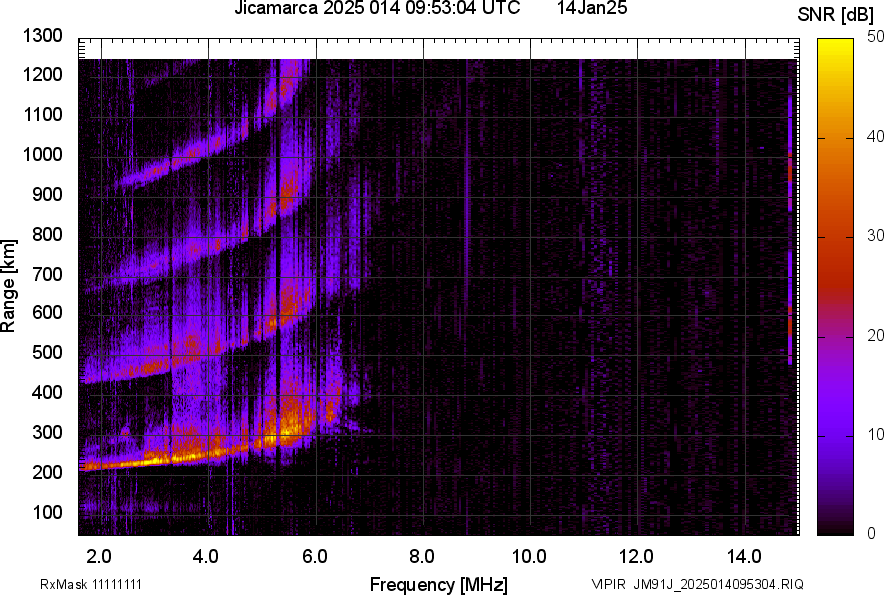Click the SNR [dB] colorbar title

pyautogui.click(x=836, y=15)
